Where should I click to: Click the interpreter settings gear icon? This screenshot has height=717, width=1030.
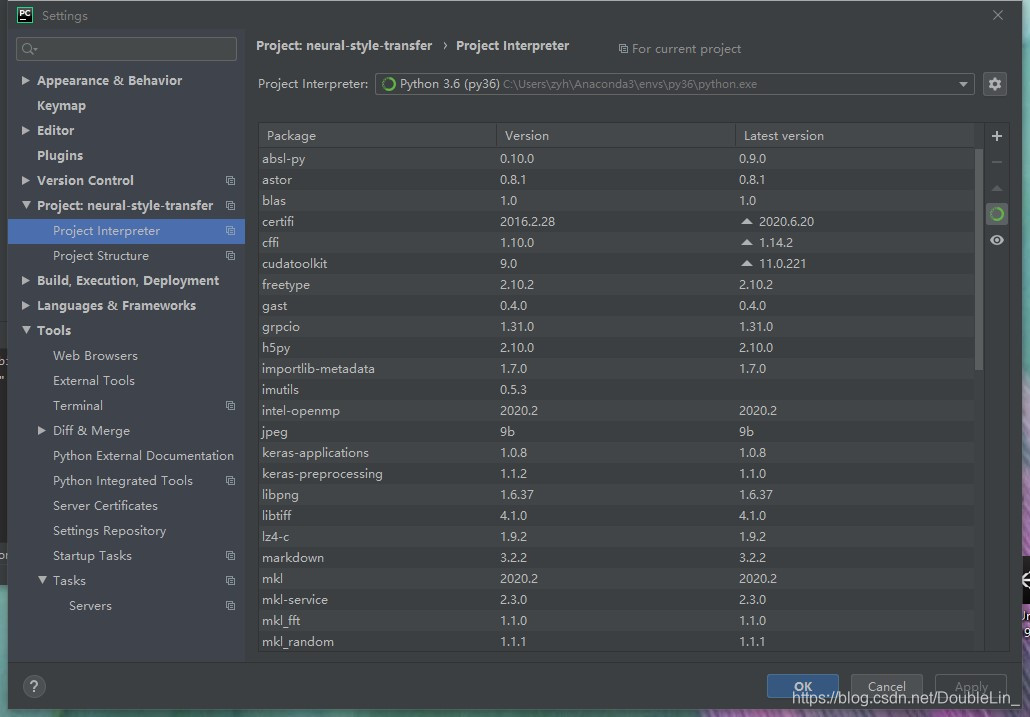click(995, 84)
